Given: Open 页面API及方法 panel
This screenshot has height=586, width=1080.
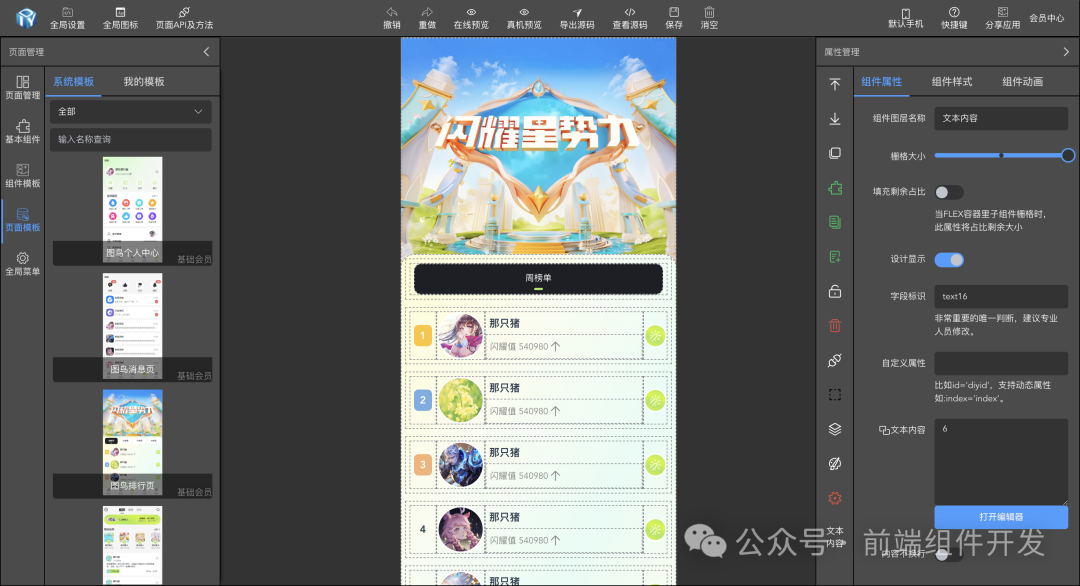Looking at the screenshot, I should (184, 18).
